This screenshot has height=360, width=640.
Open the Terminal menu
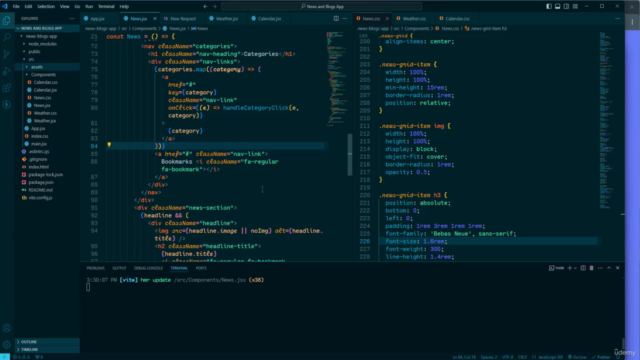(106, 7)
